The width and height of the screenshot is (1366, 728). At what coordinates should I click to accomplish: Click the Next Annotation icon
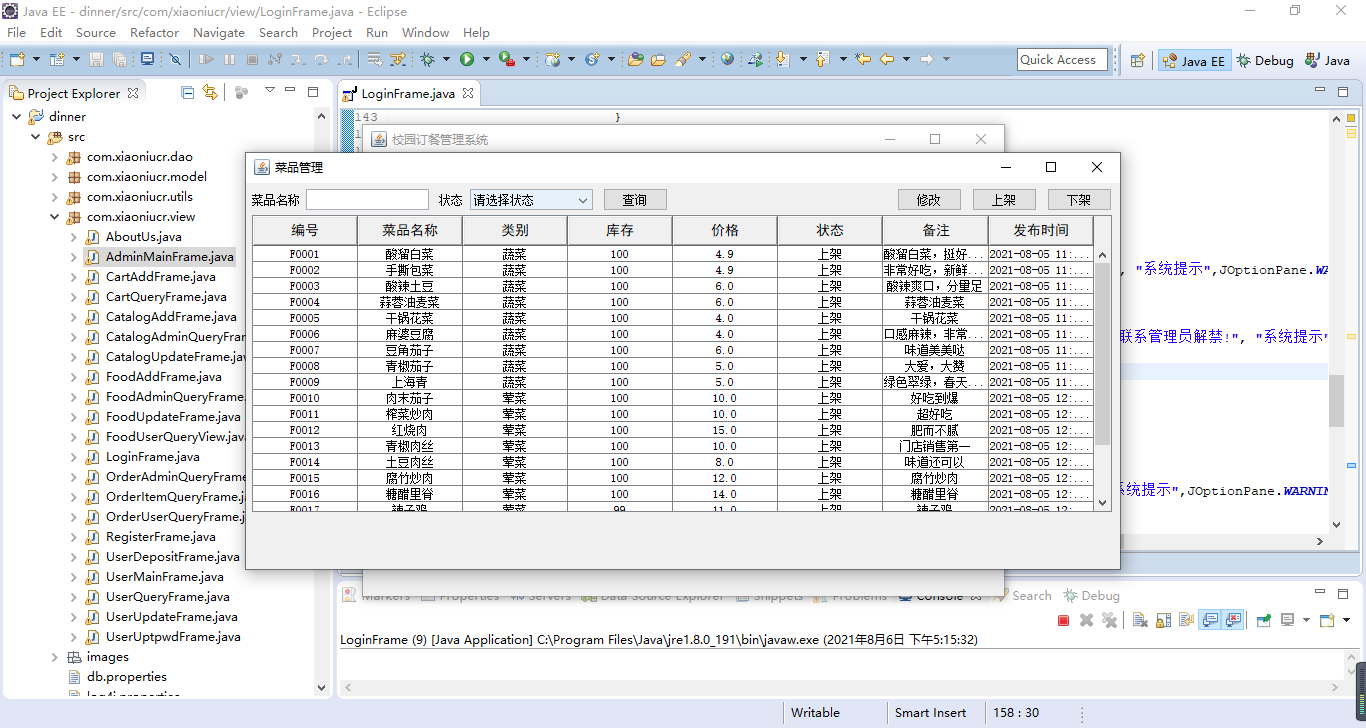coord(782,59)
